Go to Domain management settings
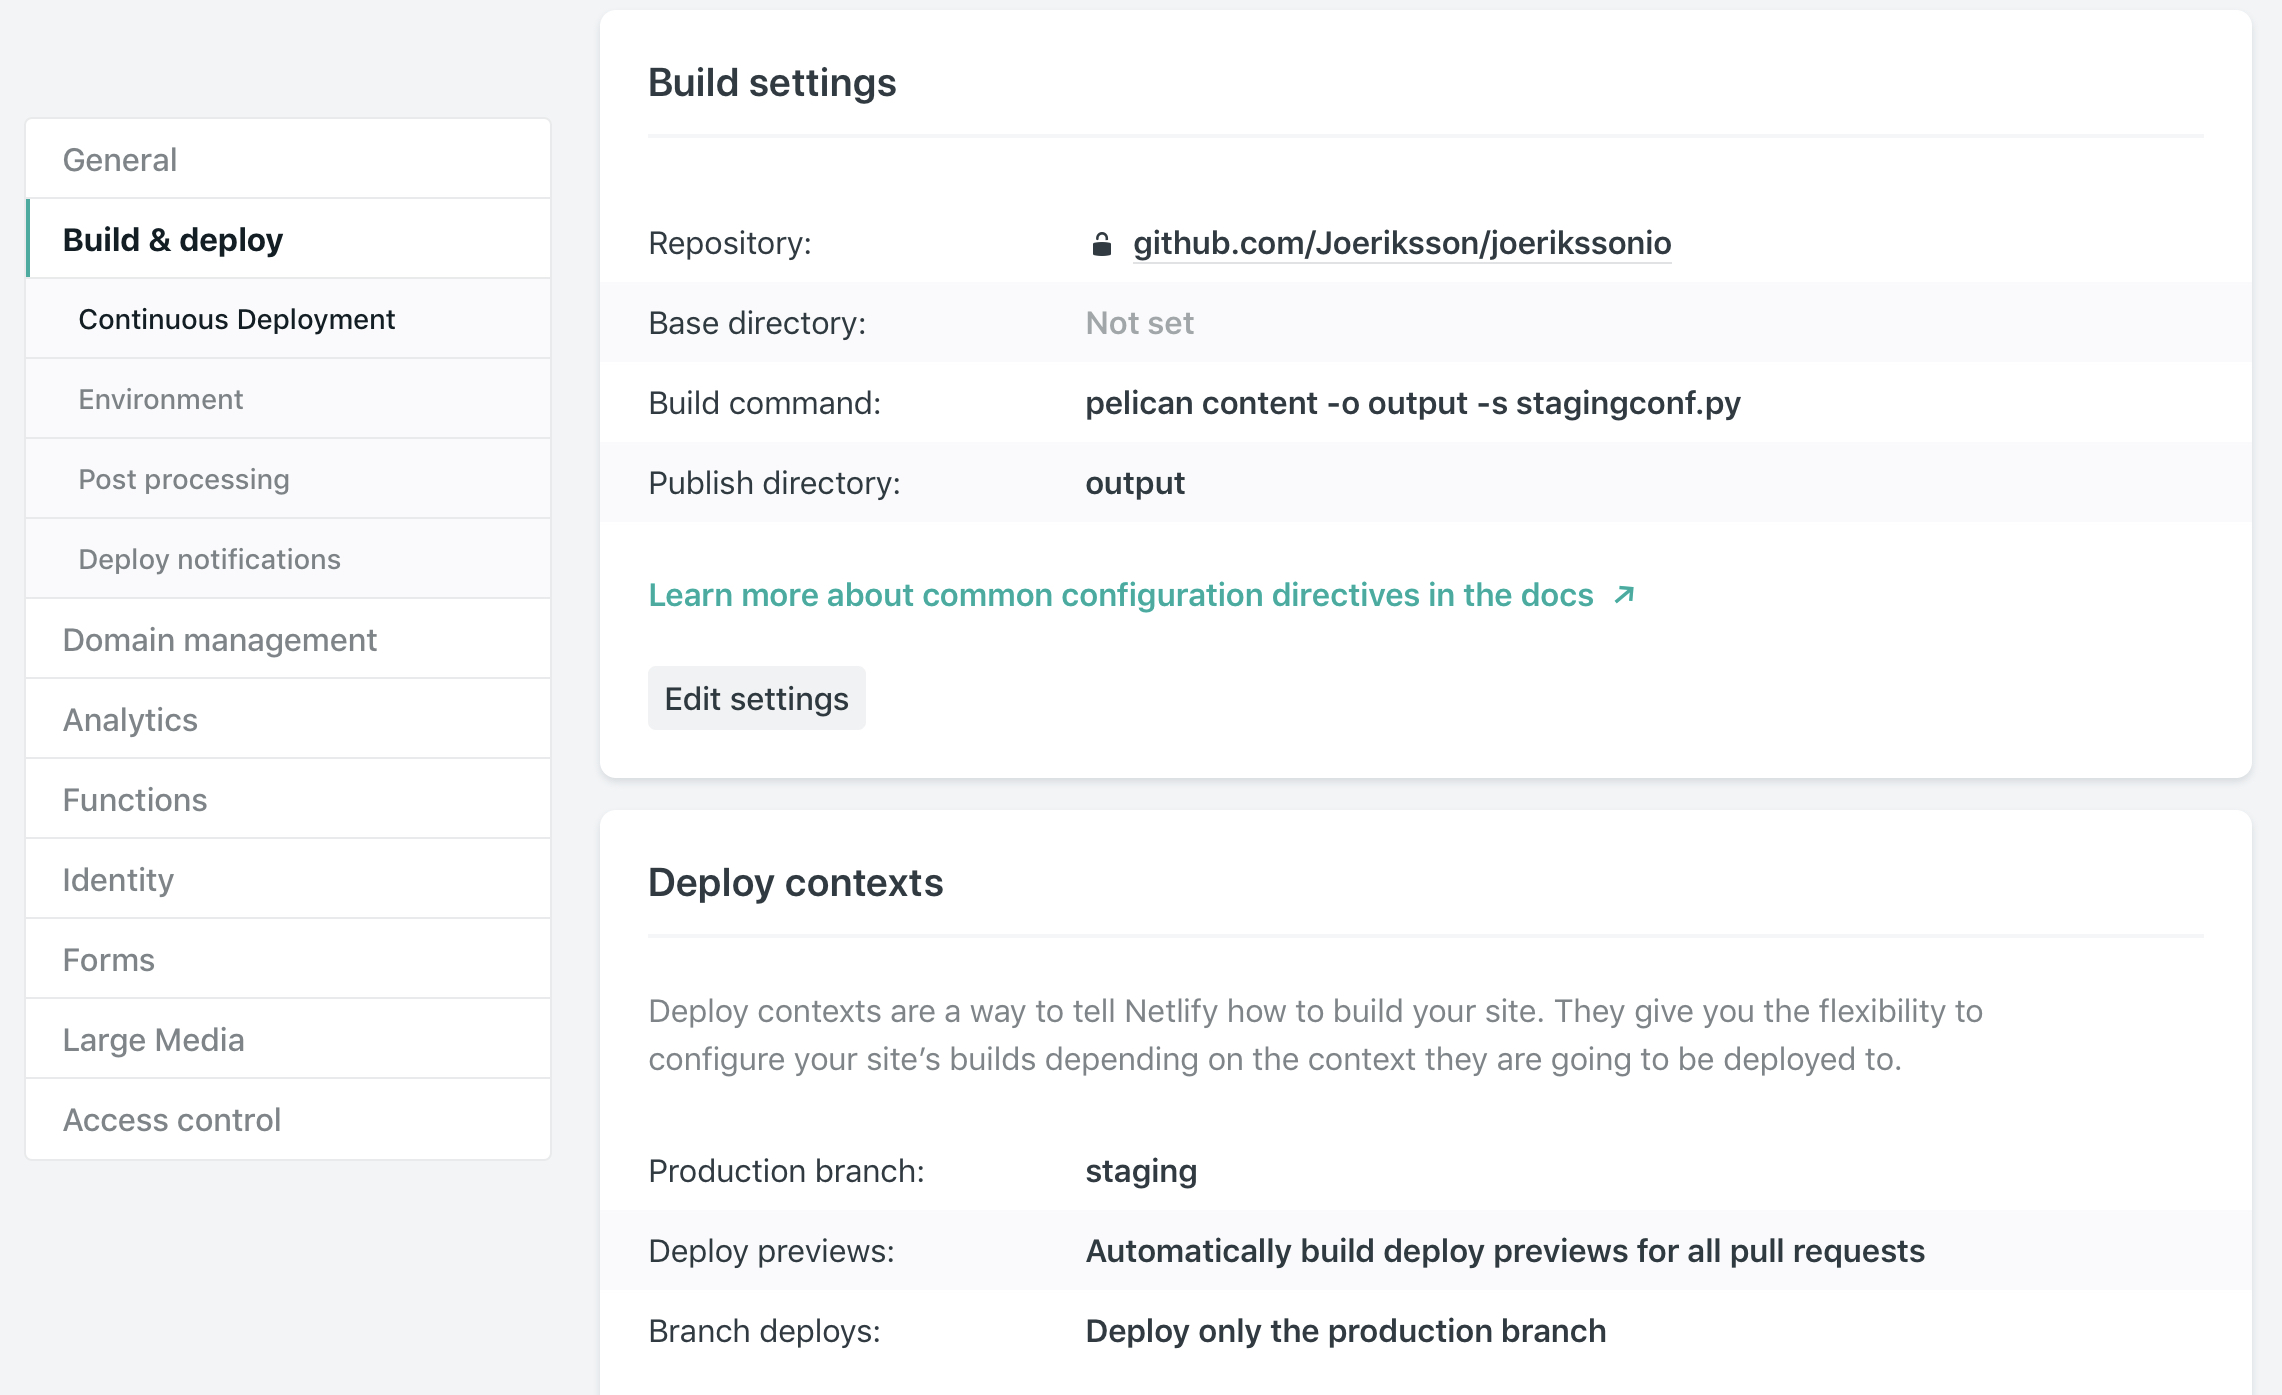This screenshot has height=1395, width=2282. (x=220, y=639)
